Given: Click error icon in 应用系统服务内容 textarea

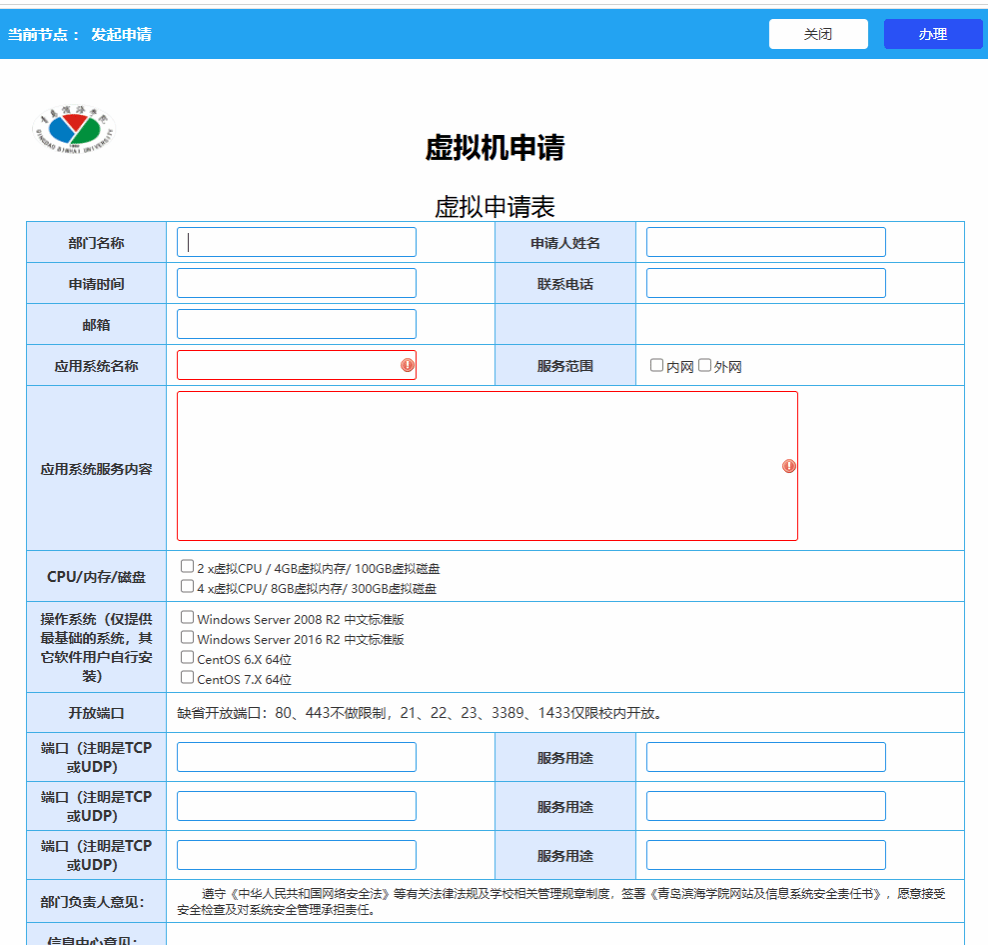Looking at the screenshot, I should coord(788,466).
